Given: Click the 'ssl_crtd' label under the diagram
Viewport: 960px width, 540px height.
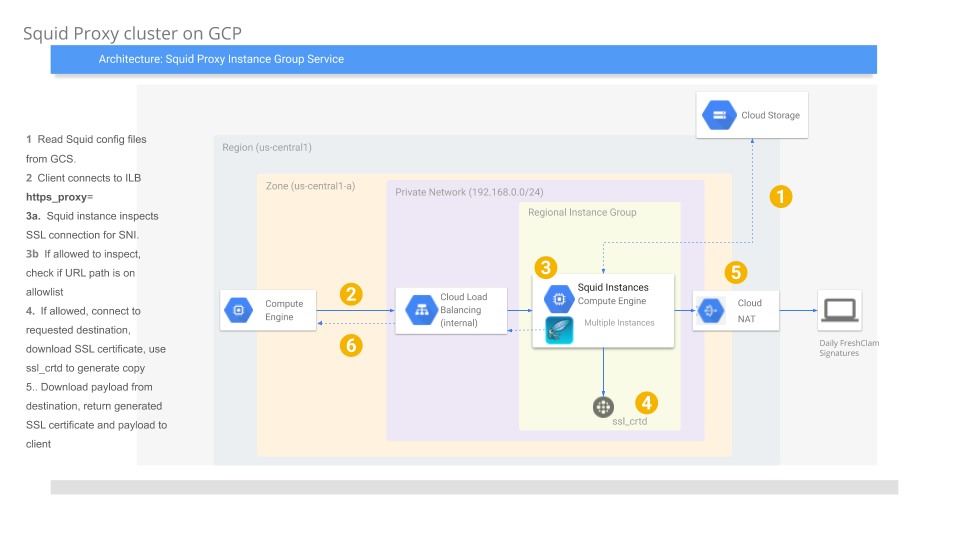Looking at the screenshot, I should (x=629, y=421).
